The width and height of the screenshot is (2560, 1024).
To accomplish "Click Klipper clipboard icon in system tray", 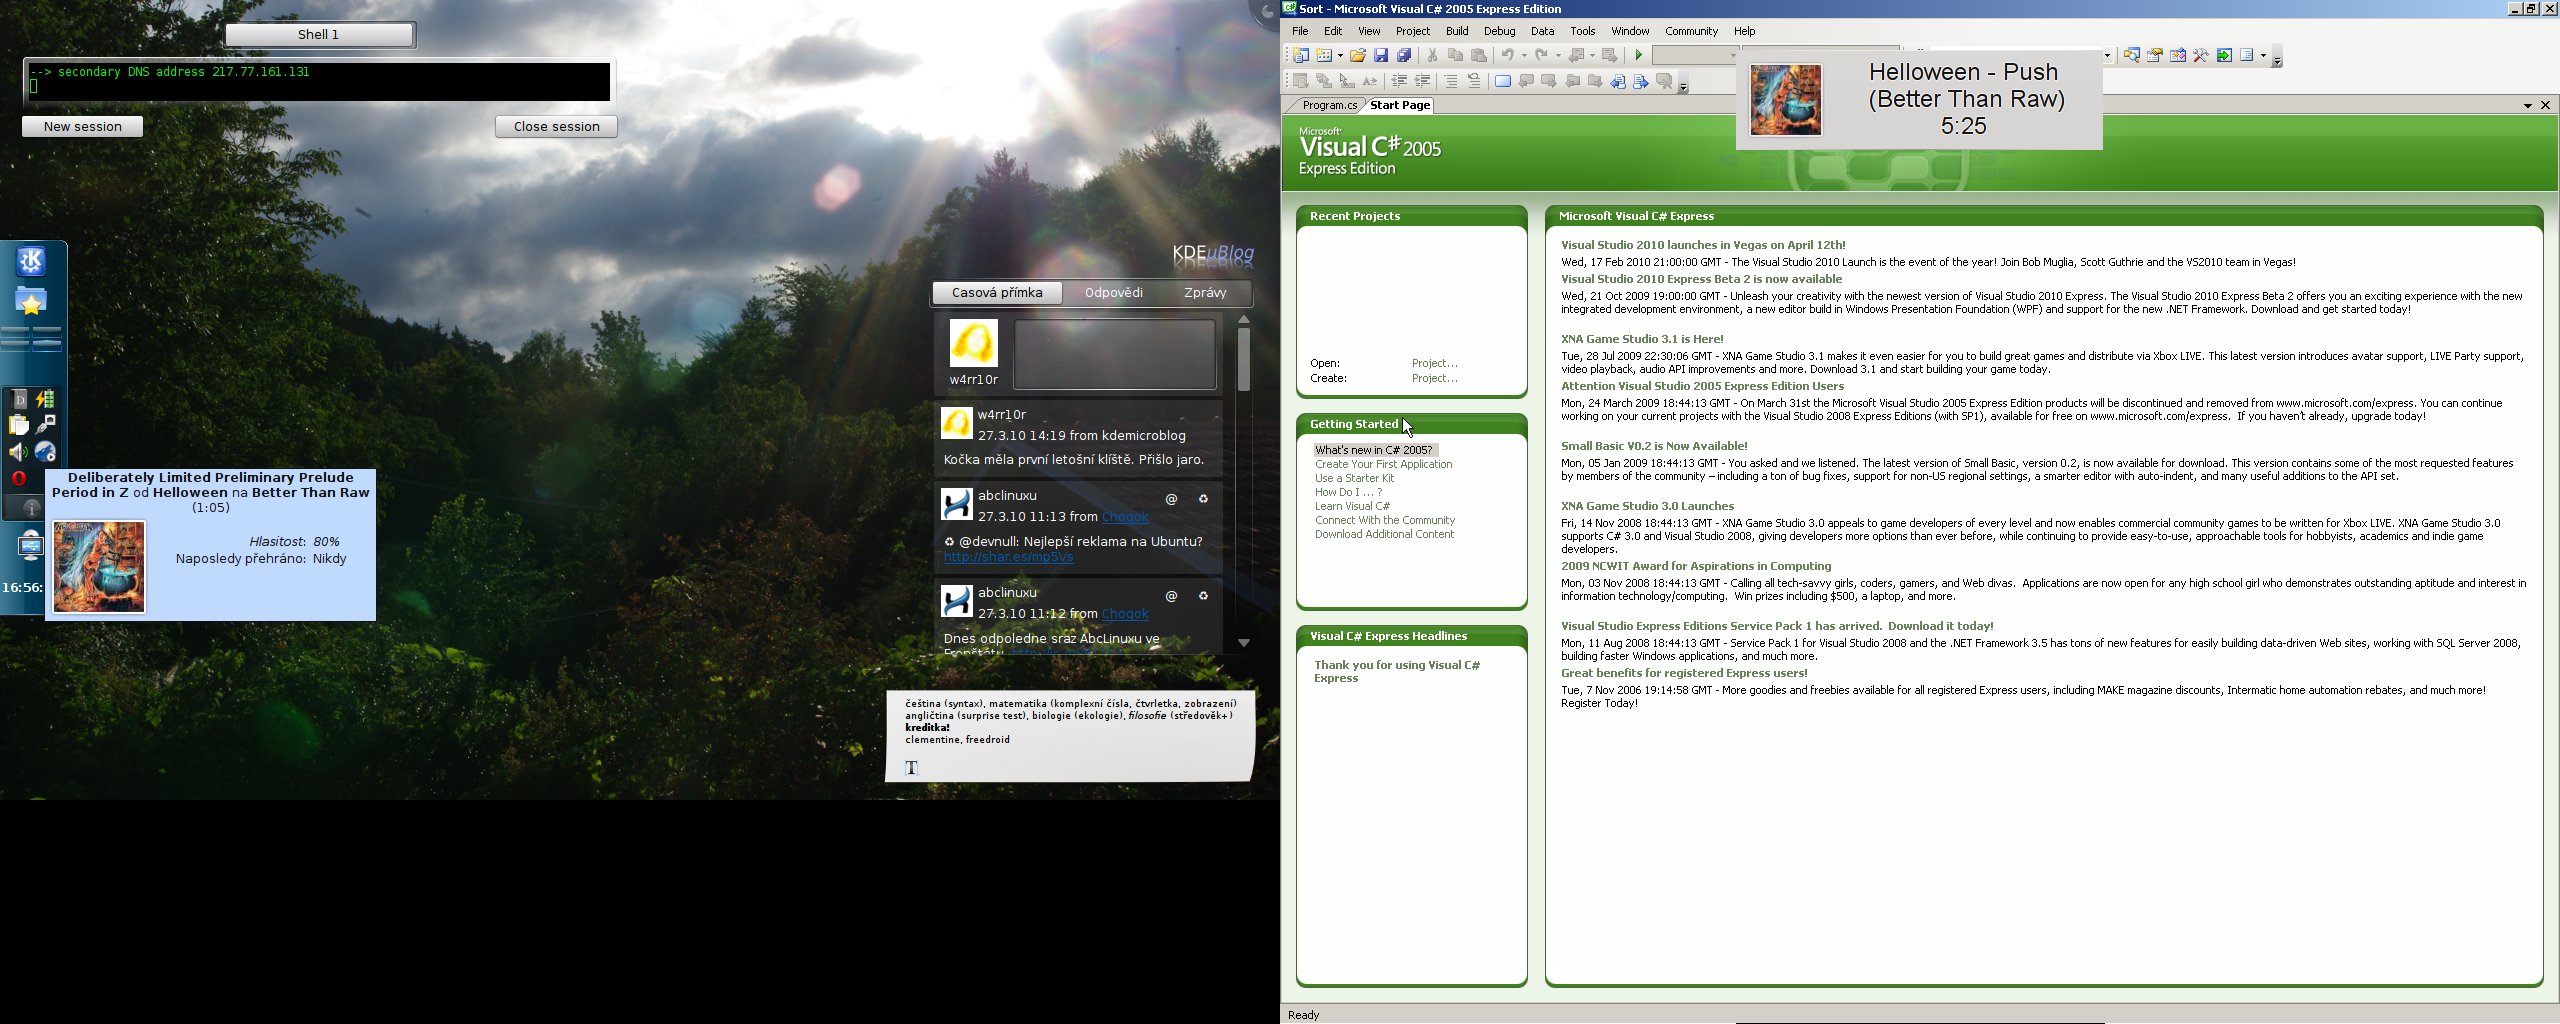I will [x=18, y=425].
